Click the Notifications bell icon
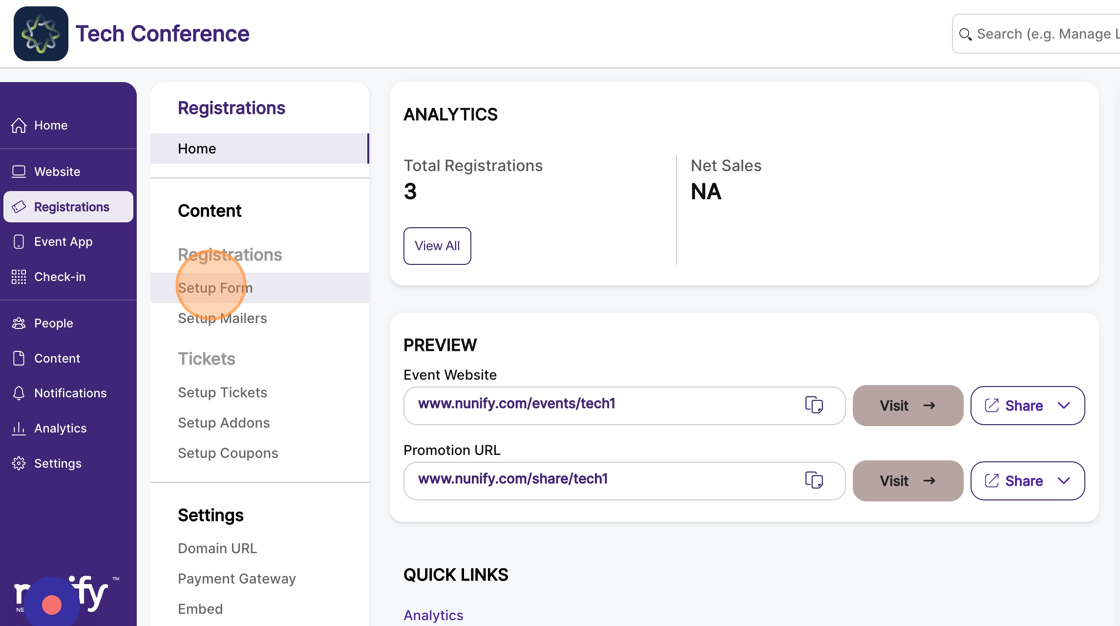 [x=19, y=393]
